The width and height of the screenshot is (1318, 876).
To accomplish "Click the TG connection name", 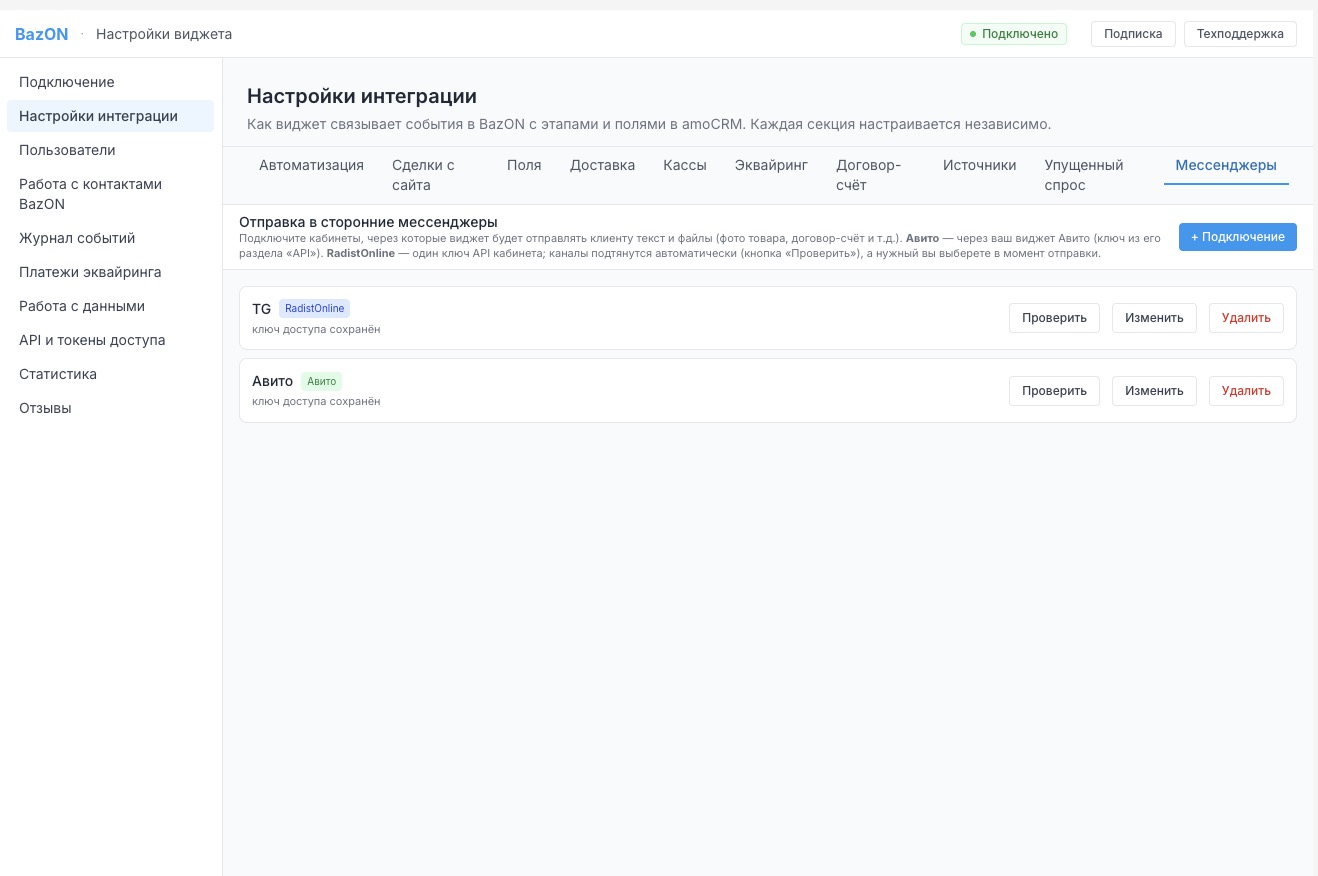I will pos(262,308).
